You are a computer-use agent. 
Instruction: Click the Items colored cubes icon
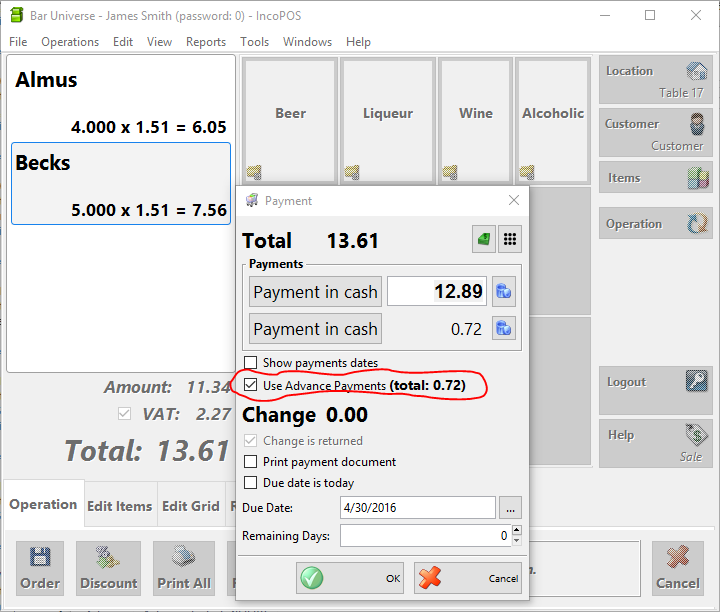click(x=698, y=178)
